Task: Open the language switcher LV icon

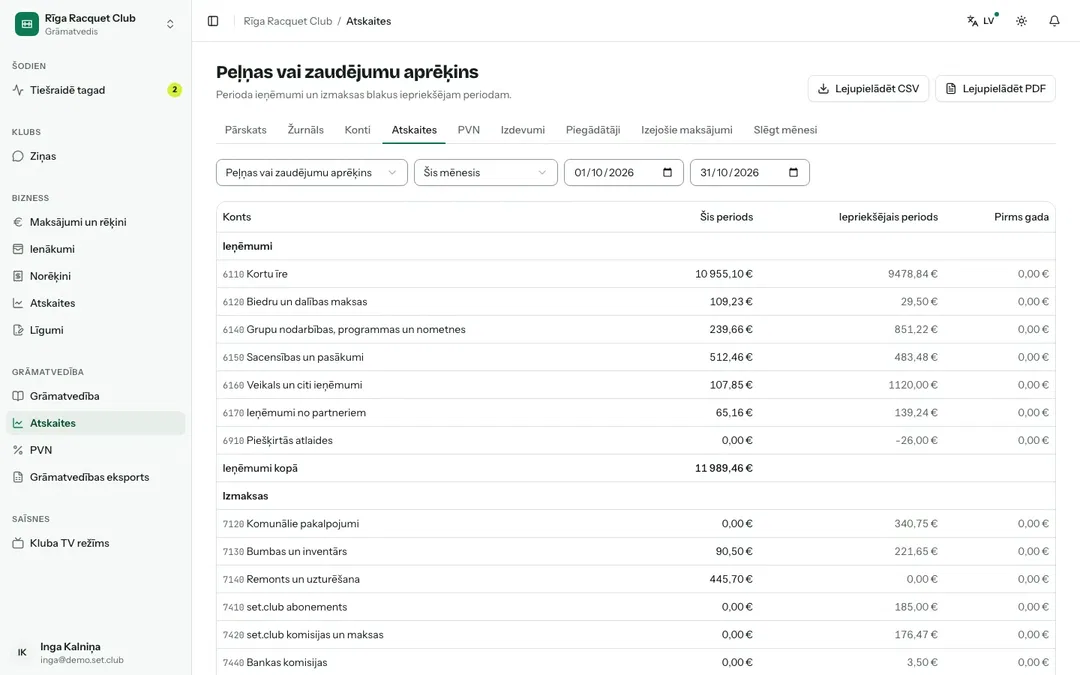Action: point(982,21)
